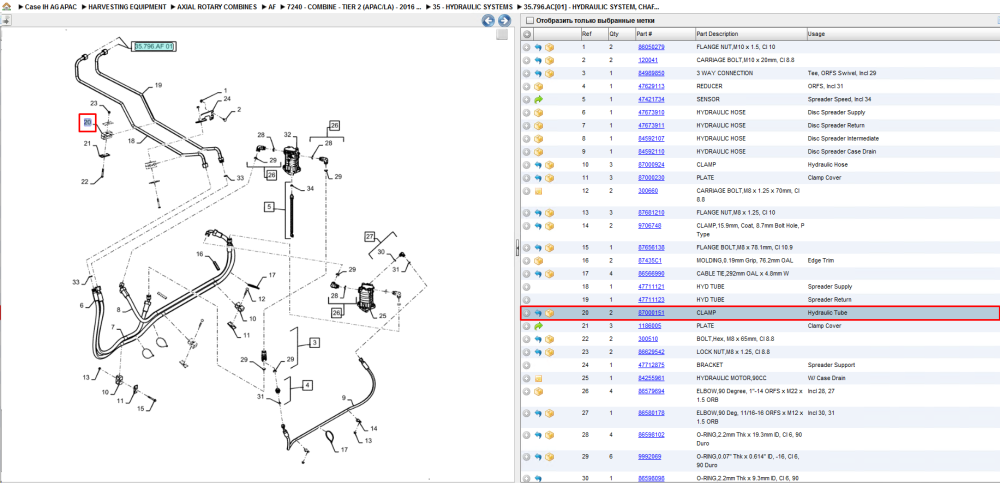Click boxed callout 27 on the diagram
1000x483 pixels.
tap(369, 236)
